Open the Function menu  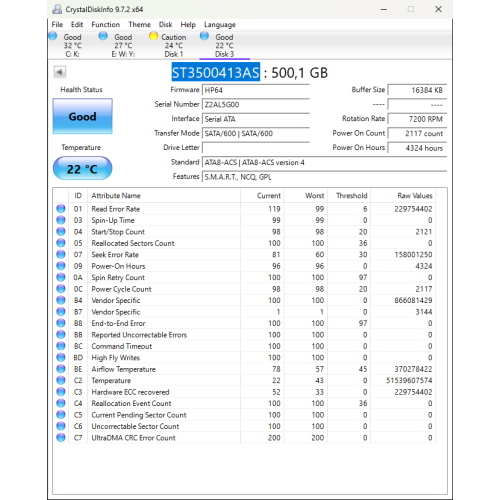(106, 24)
